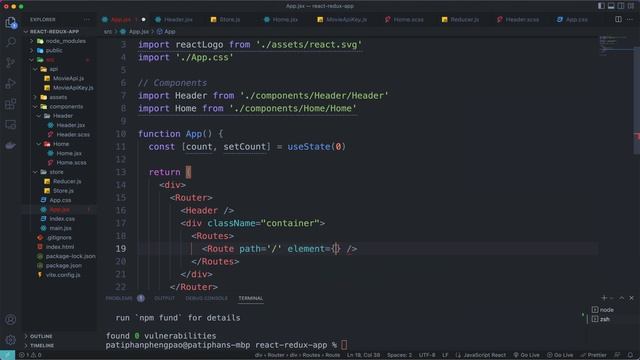
Task: Click Ln 19, Col 38 cursor position
Action: (364, 355)
